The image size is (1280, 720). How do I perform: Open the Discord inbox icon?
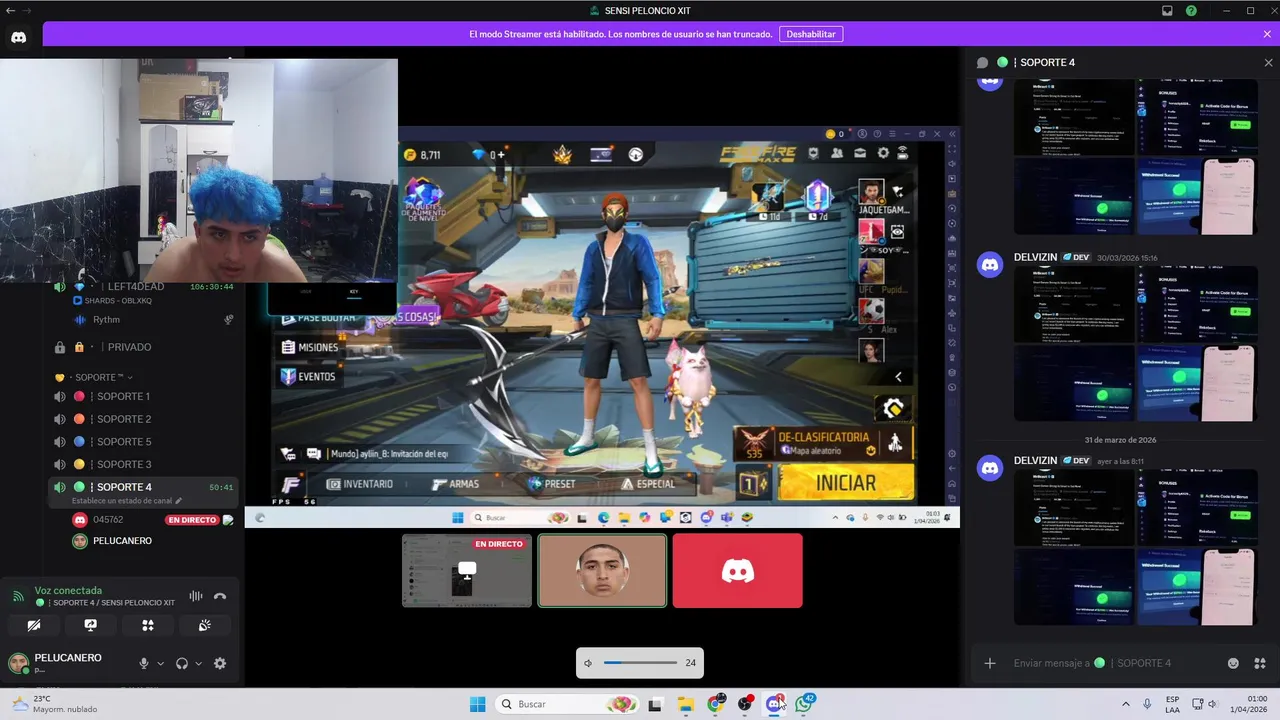1167,11
